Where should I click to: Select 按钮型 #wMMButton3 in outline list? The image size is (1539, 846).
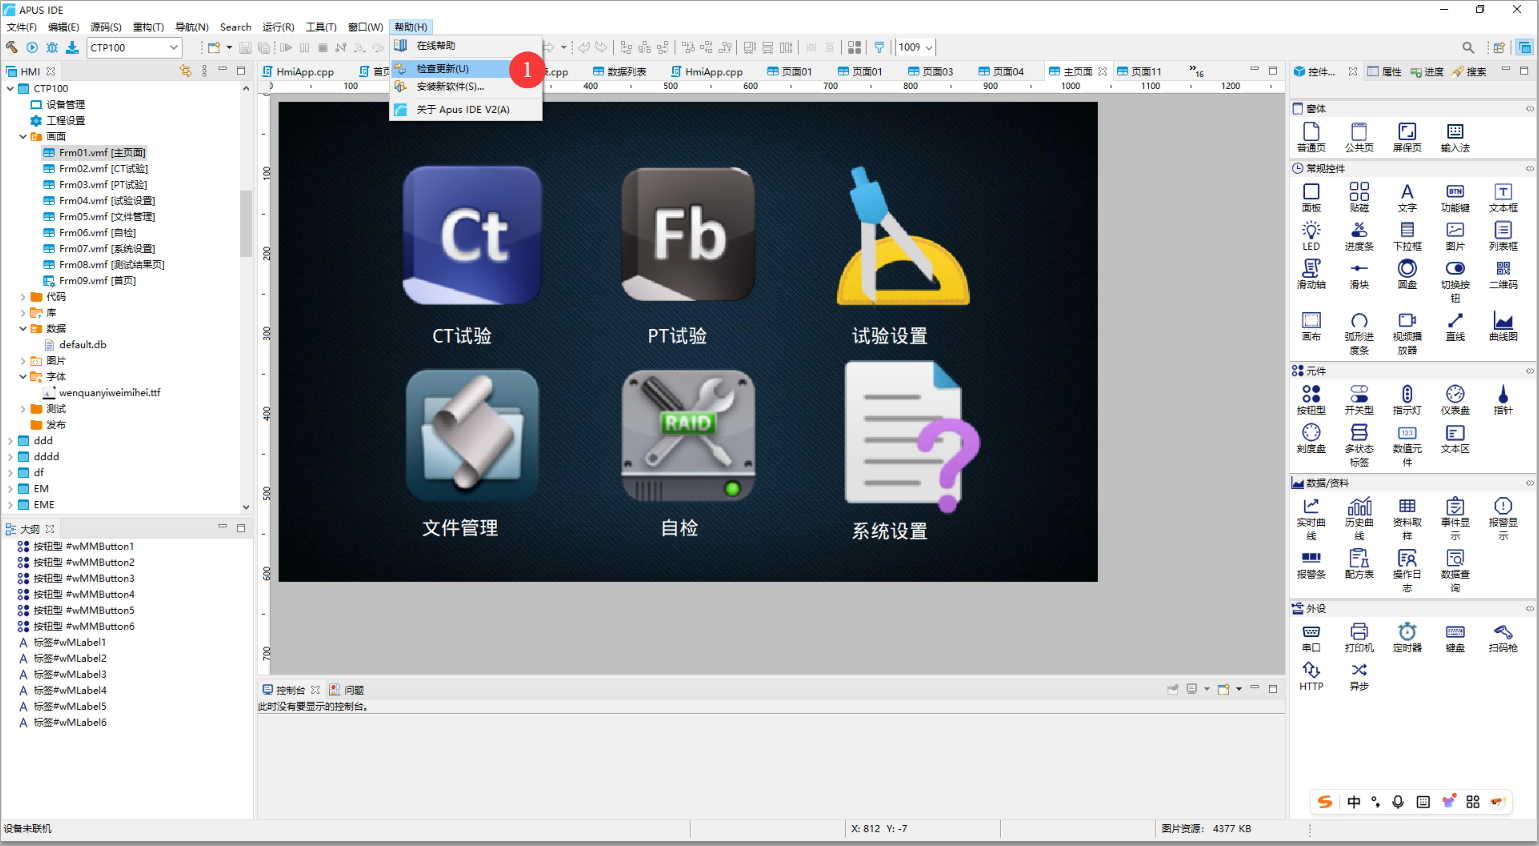(x=83, y=579)
